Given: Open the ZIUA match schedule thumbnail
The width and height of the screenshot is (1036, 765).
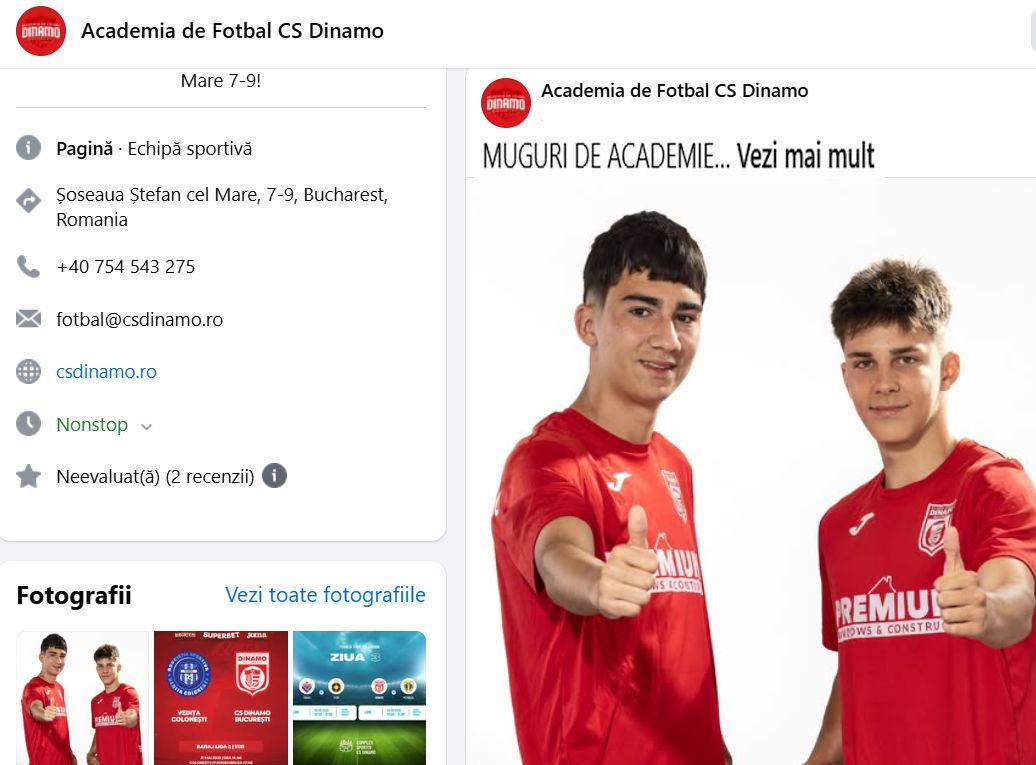Looking at the screenshot, I should [x=359, y=698].
